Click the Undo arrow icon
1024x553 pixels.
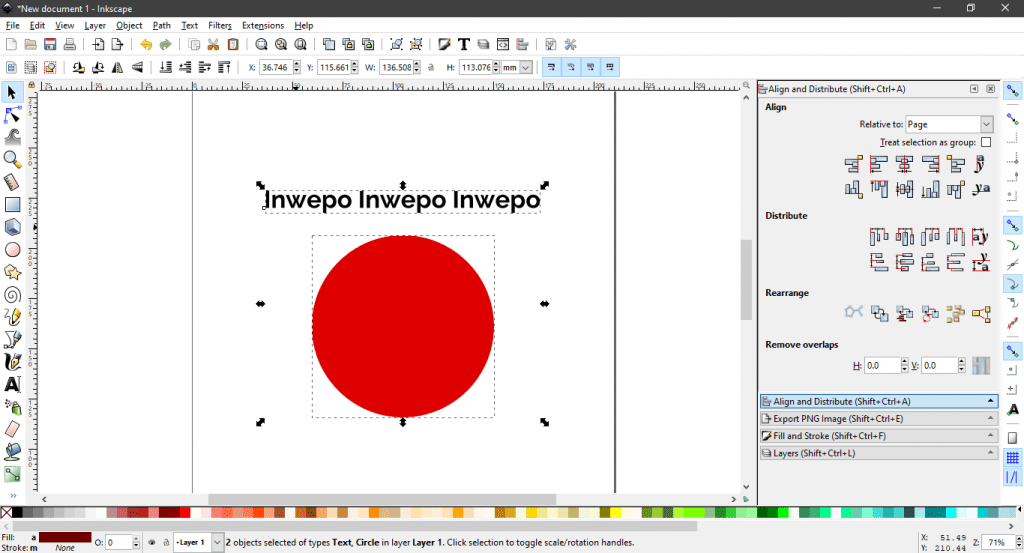pyautogui.click(x=146, y=44)
